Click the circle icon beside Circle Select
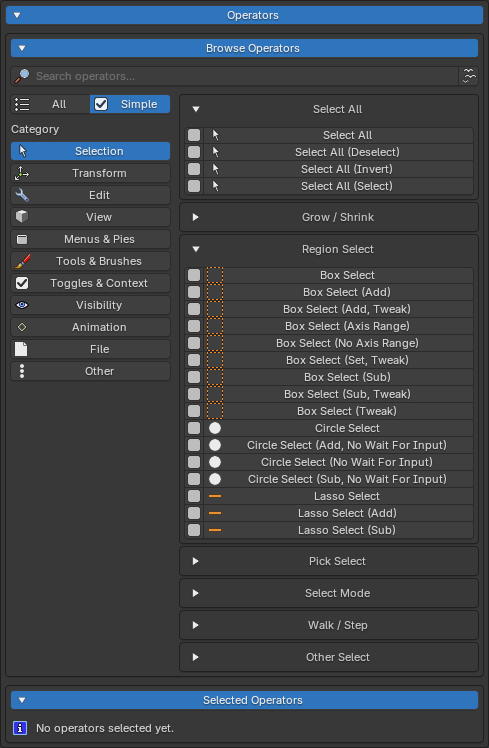The width and height of the screenshot is (489, 748). pyautogui.click(x=215, y=428)
